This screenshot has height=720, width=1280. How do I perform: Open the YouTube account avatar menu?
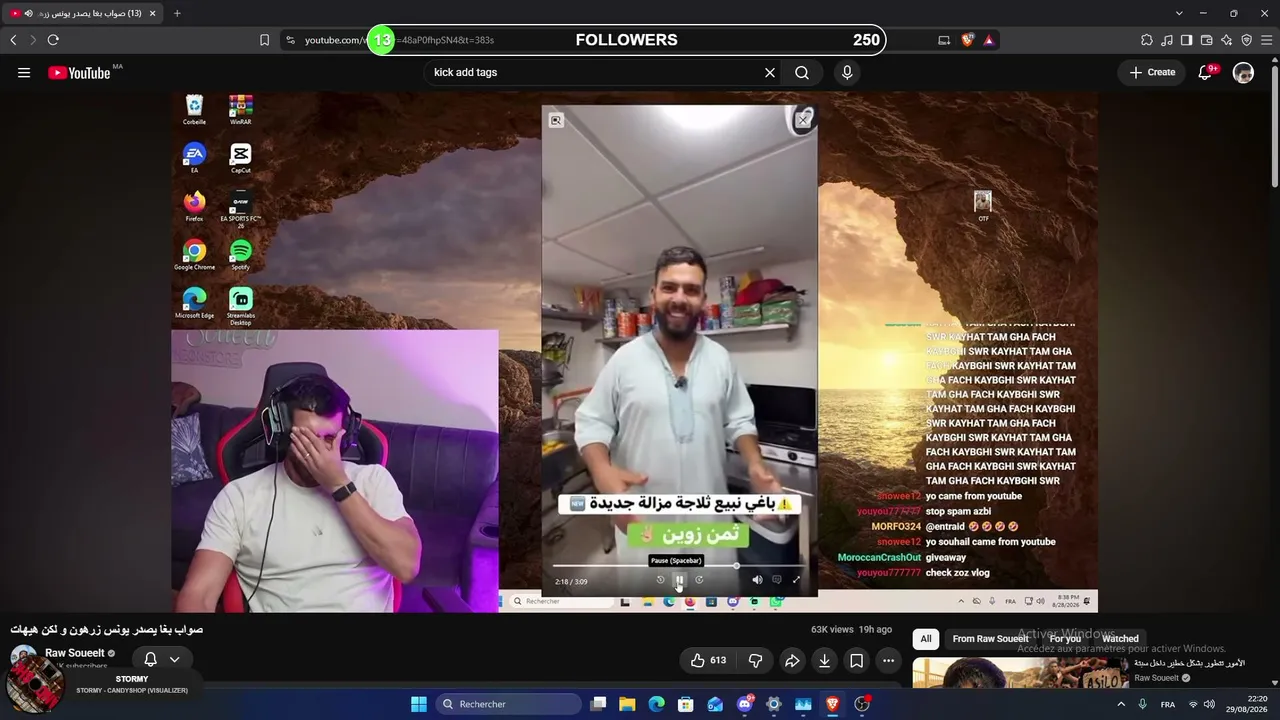(1243, 72)
